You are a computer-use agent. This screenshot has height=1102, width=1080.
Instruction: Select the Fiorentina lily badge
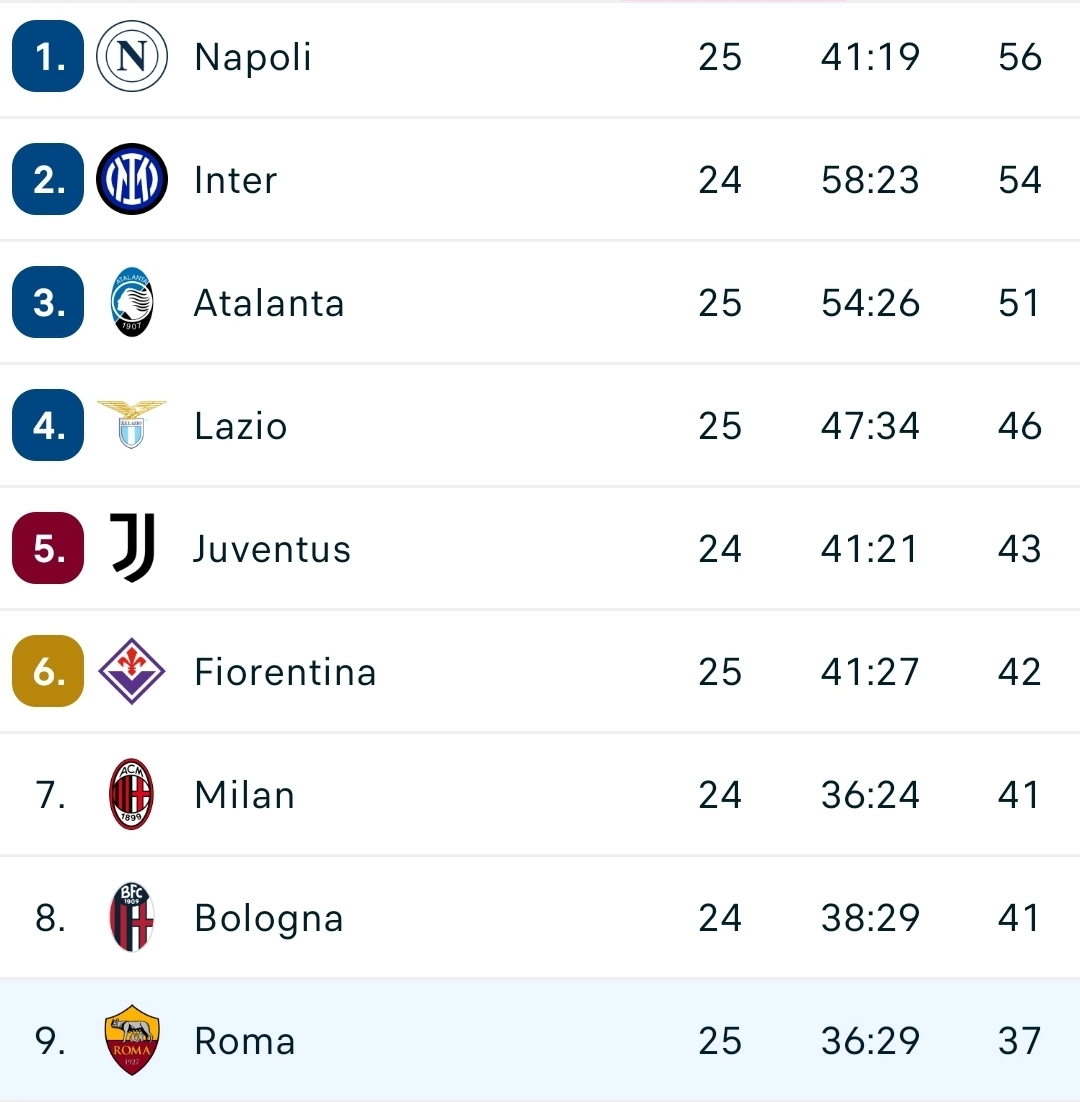(x=130, y=671)
